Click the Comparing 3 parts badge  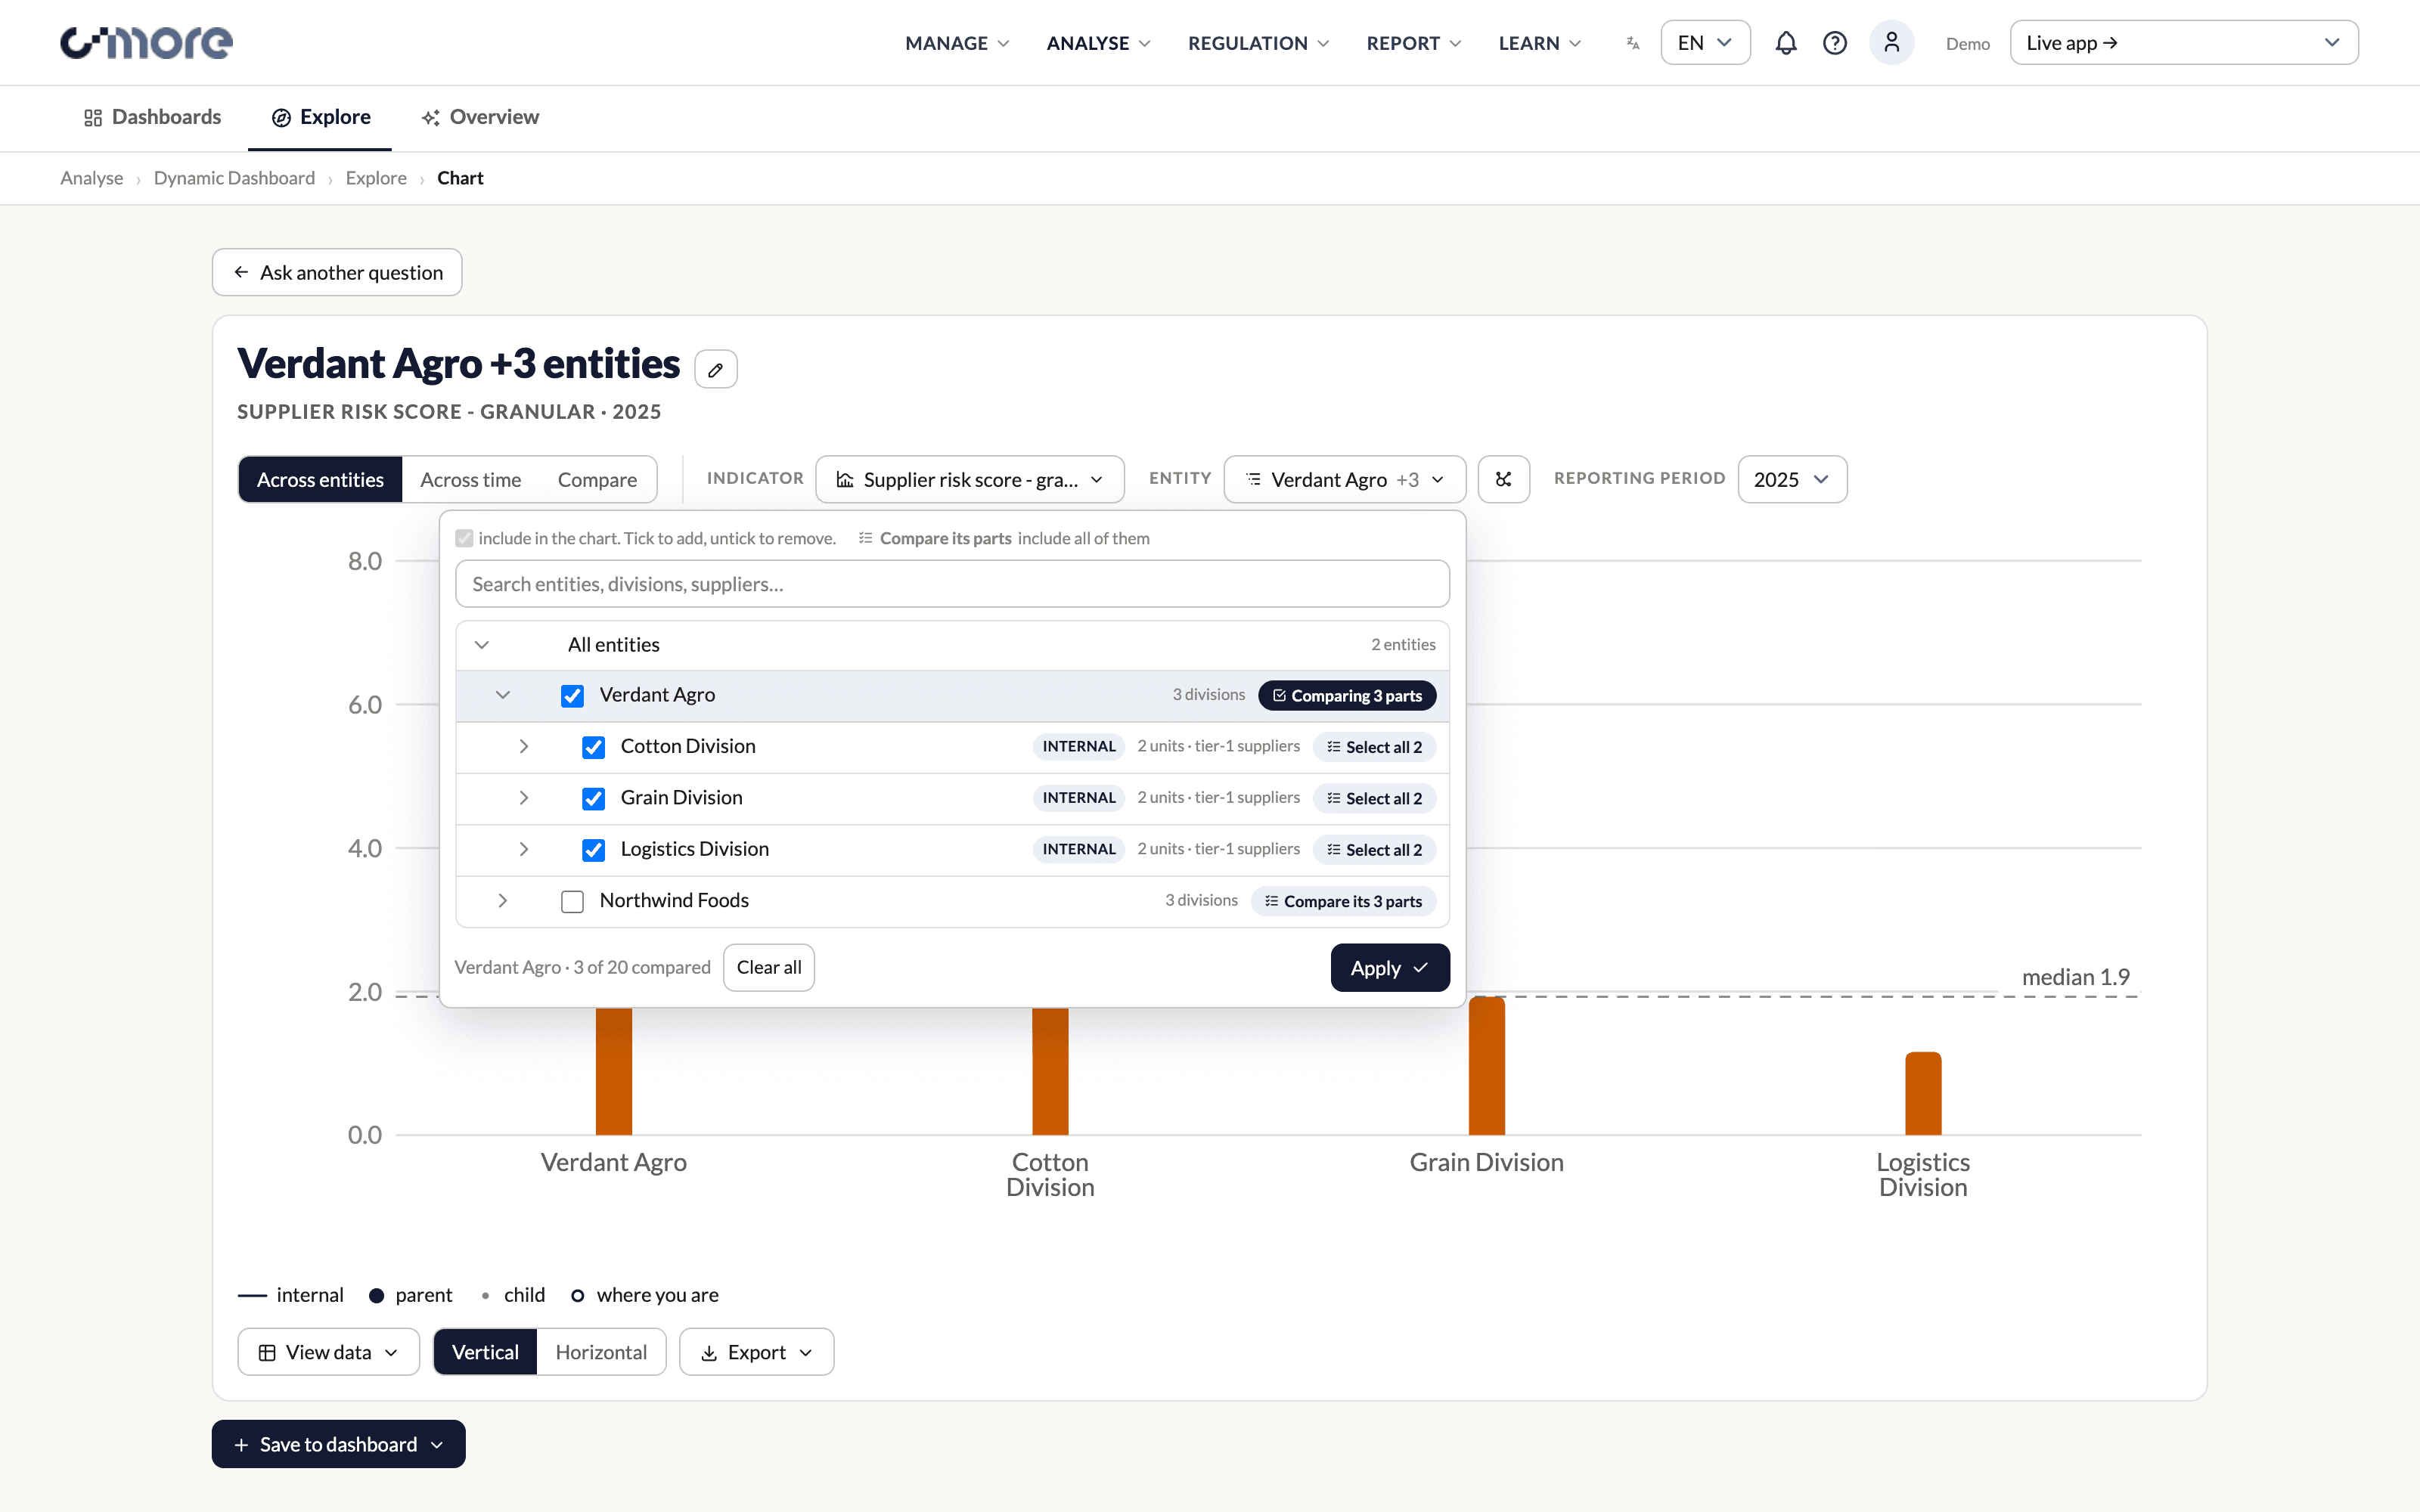pyautogui.click(x=1347, y=696)
